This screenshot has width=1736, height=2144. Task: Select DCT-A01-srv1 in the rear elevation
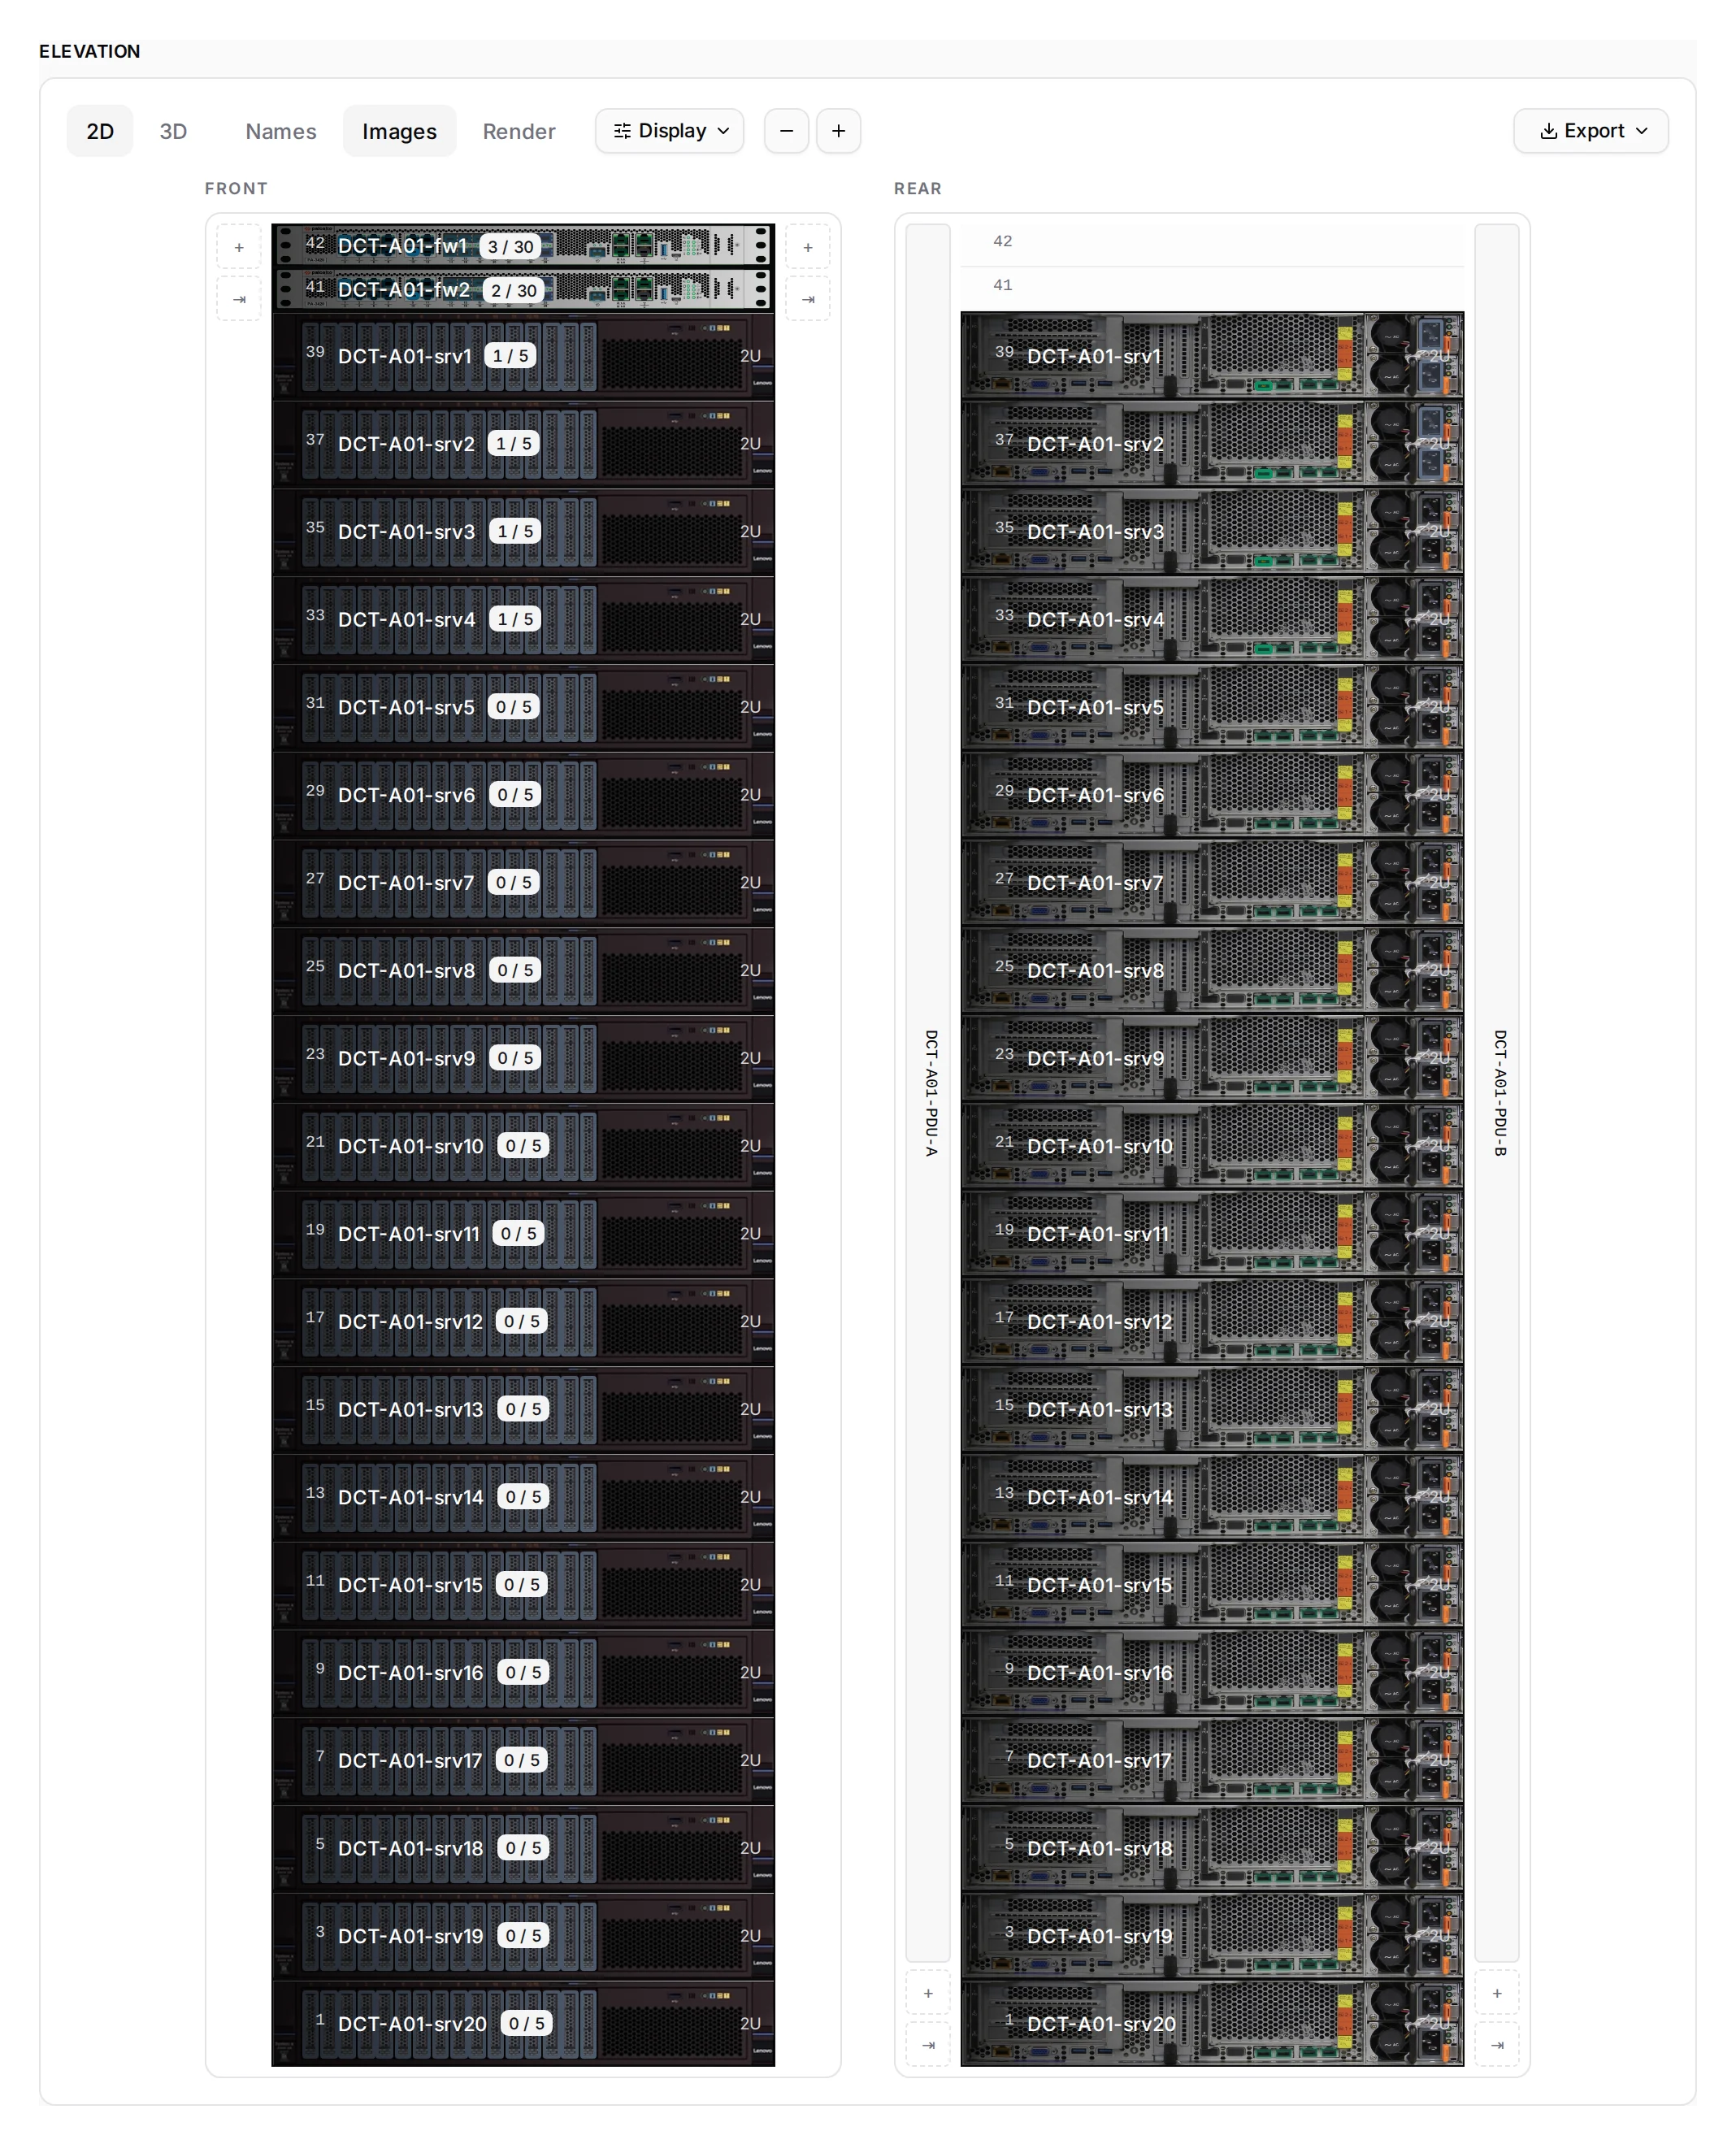[1212, 356]
